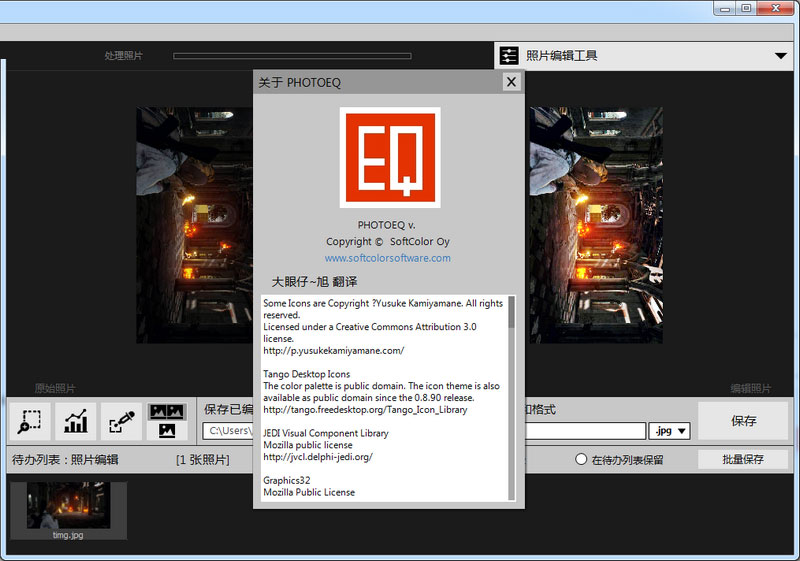This screenshot has height=561, width=800.
Task: Select the eyedropper color picker tool
Action: tap(121, 422)
